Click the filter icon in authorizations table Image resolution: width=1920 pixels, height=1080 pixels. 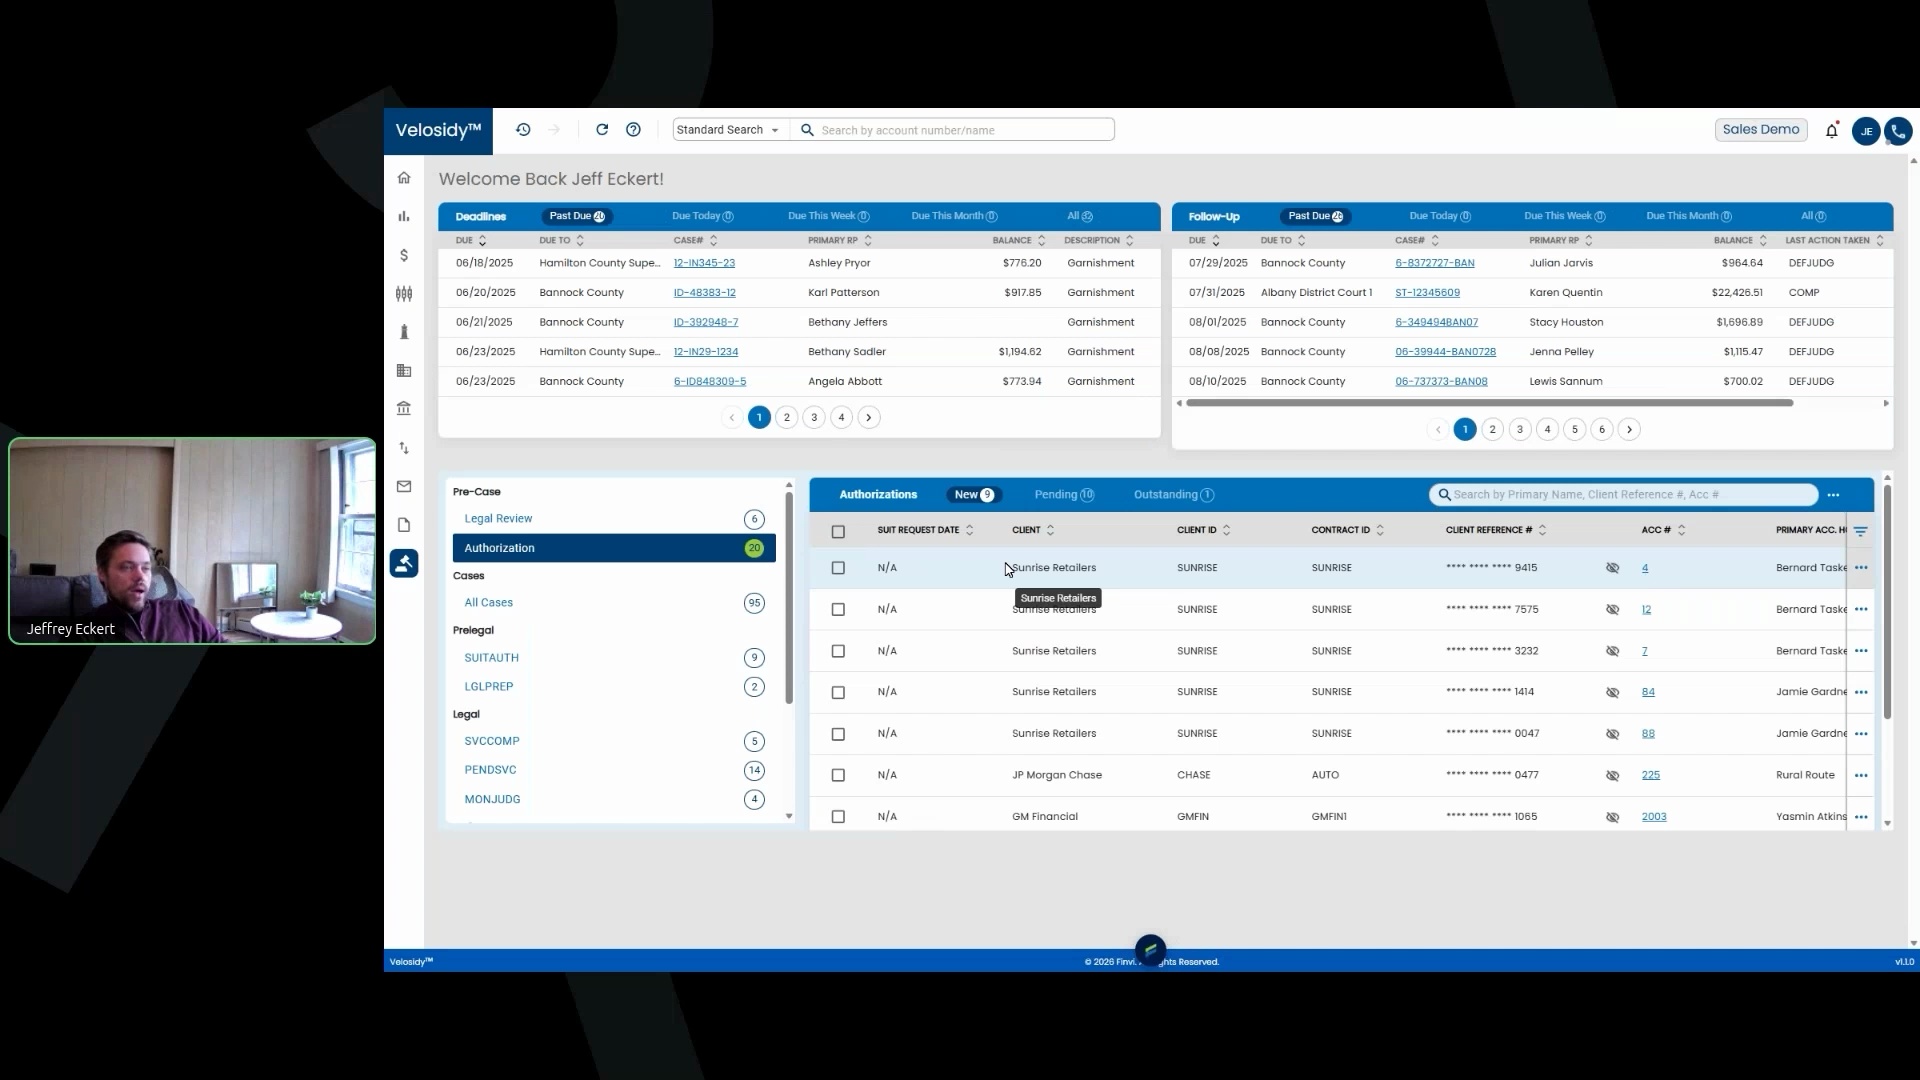[1860, 531]
